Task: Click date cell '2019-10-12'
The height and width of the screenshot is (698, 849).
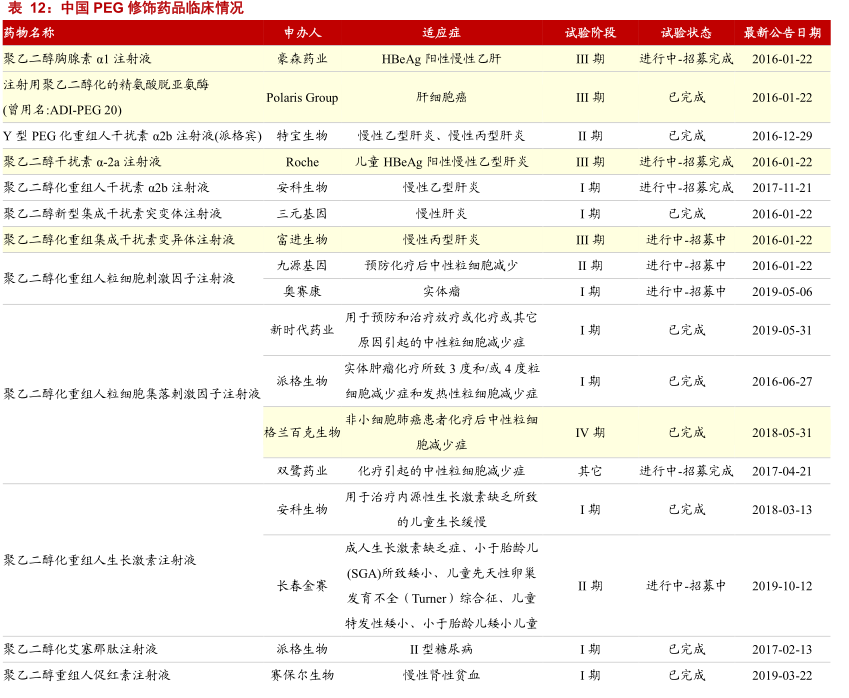Action: point(782,585)
